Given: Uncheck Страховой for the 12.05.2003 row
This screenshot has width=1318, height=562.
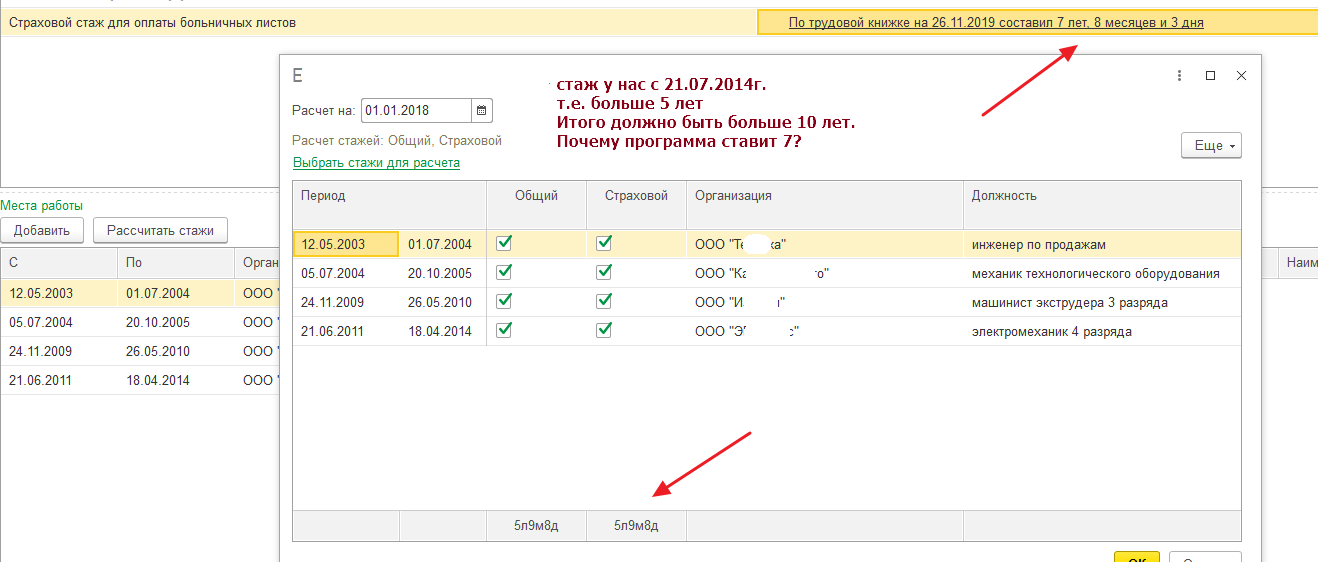Looking at the screenshot, I should pos(604,243).
